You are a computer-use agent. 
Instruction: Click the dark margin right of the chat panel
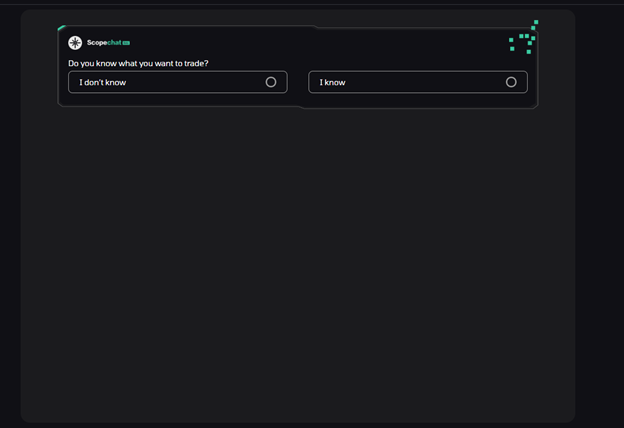[x=599, y=215]
